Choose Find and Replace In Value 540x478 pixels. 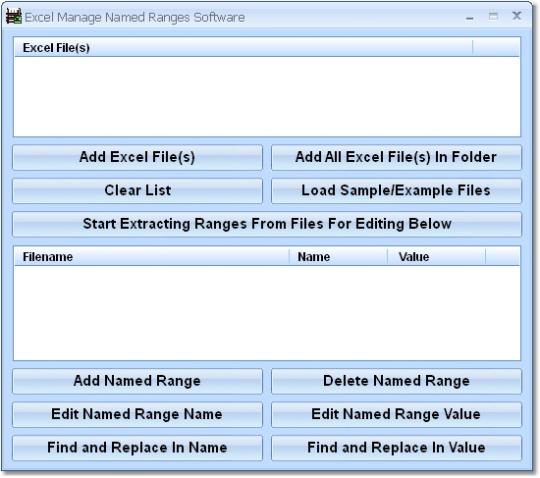click(396, 448)
